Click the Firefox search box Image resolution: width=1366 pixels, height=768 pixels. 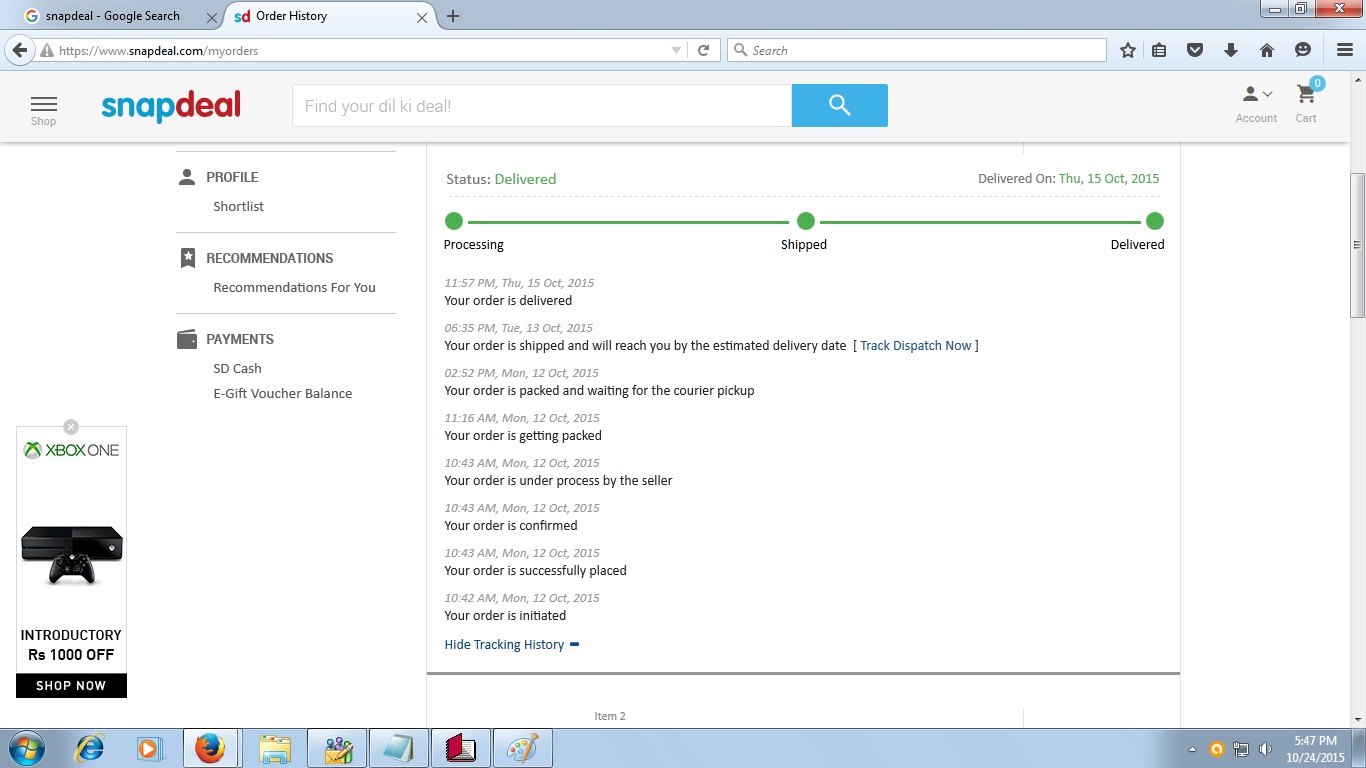point(917,50)
